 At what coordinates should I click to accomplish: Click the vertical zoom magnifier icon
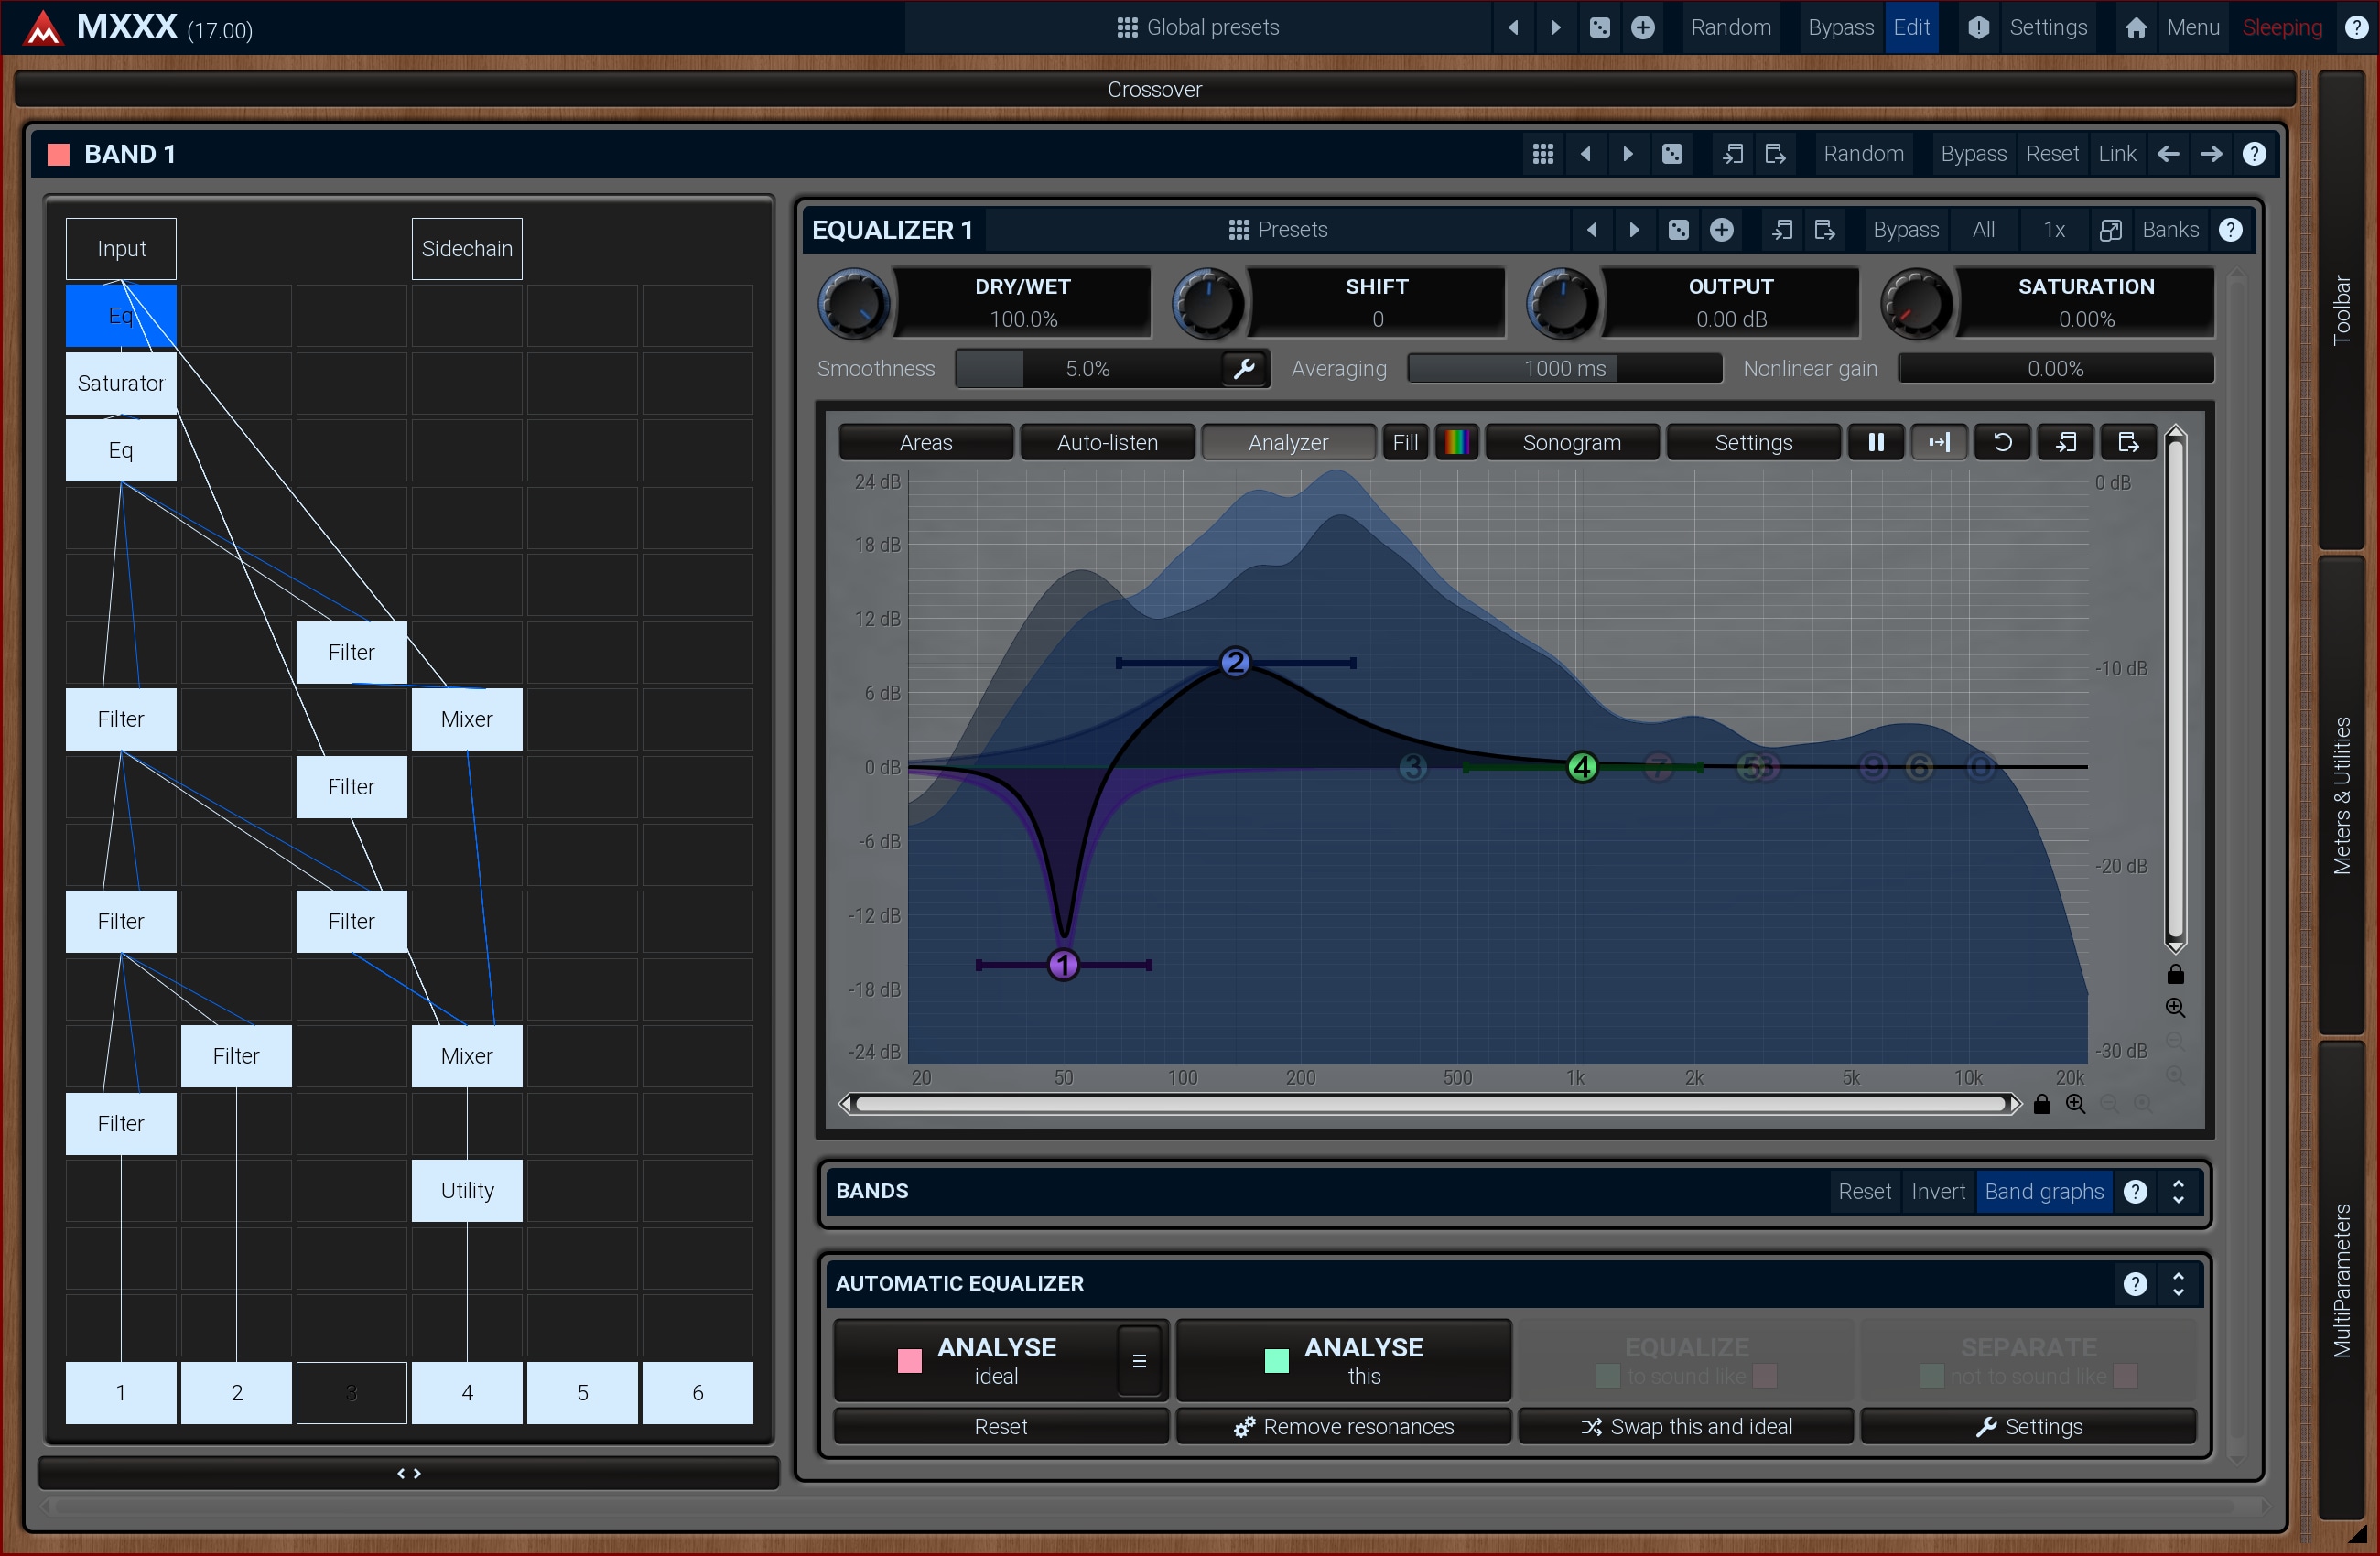[2174, 1007]
